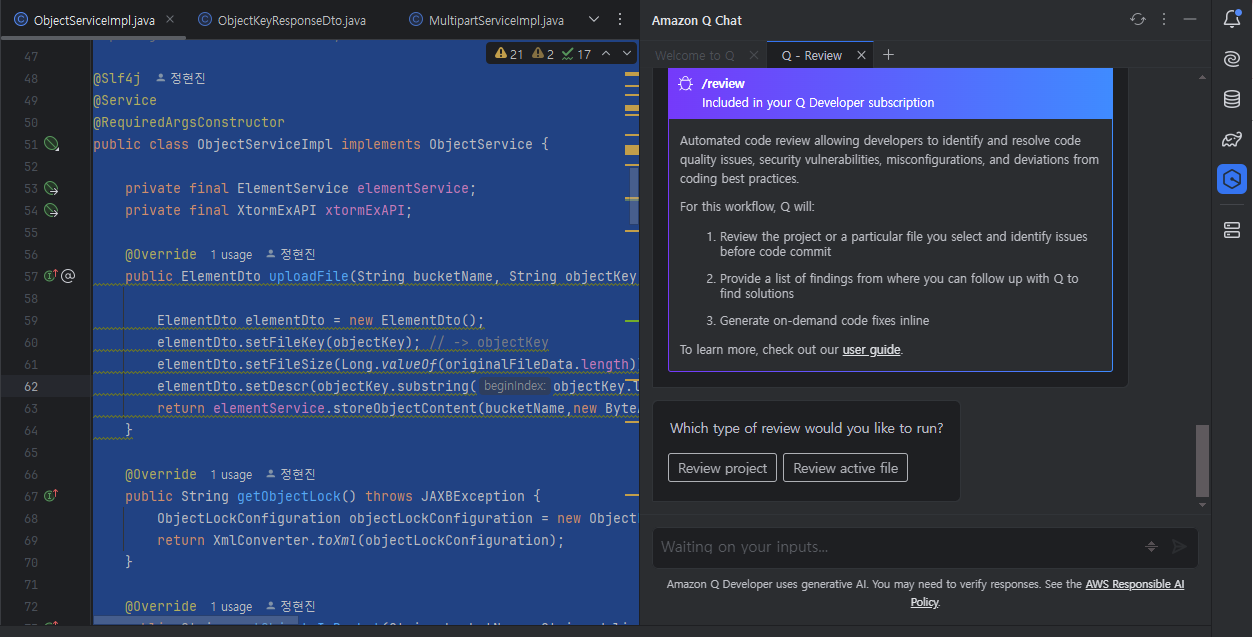Click the Amazon Q chat vertical scrollbar

1202,460
